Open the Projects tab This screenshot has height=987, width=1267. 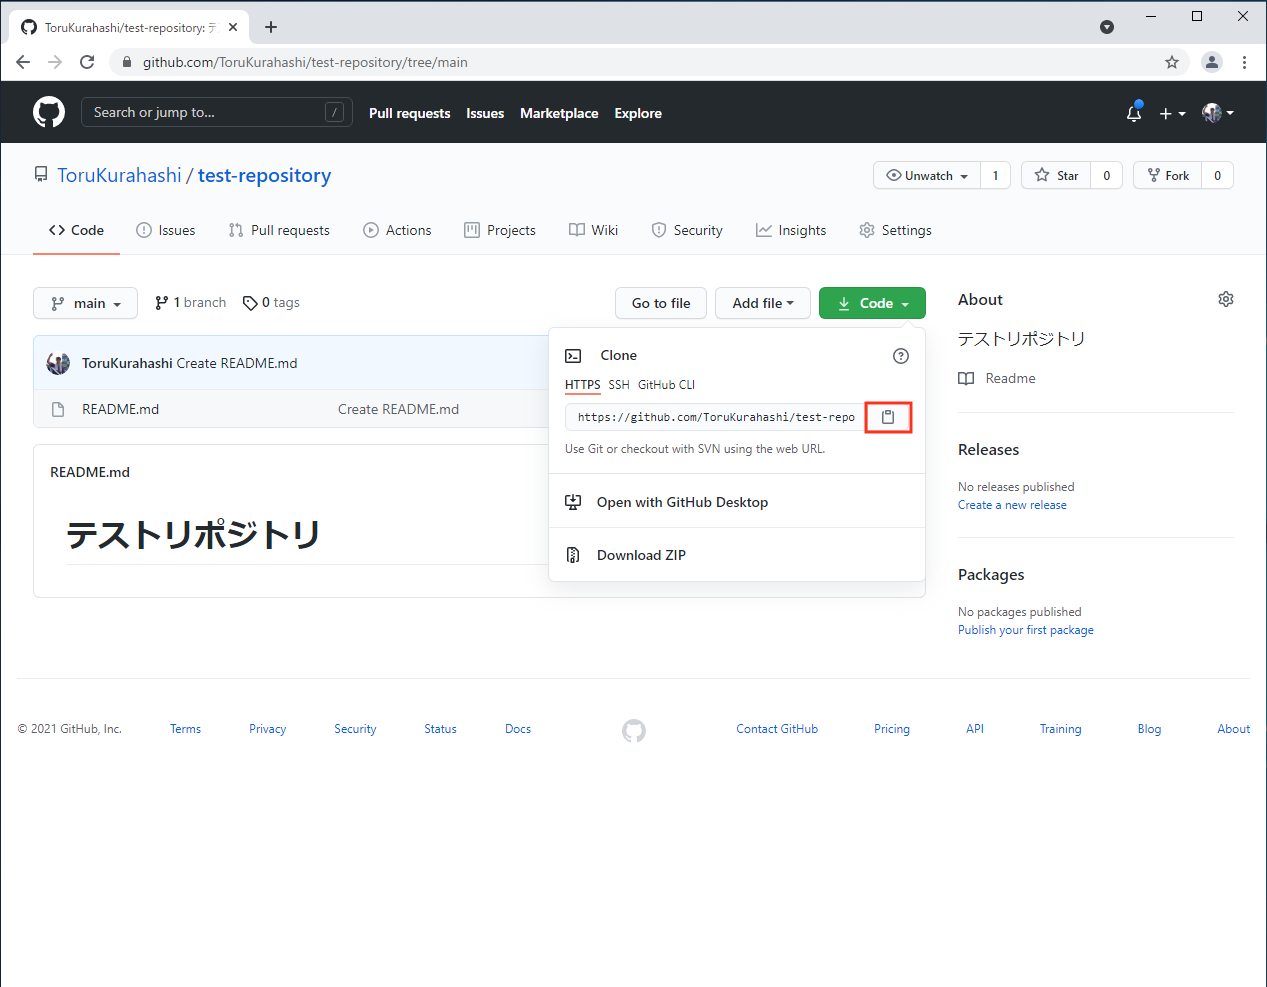500,230
